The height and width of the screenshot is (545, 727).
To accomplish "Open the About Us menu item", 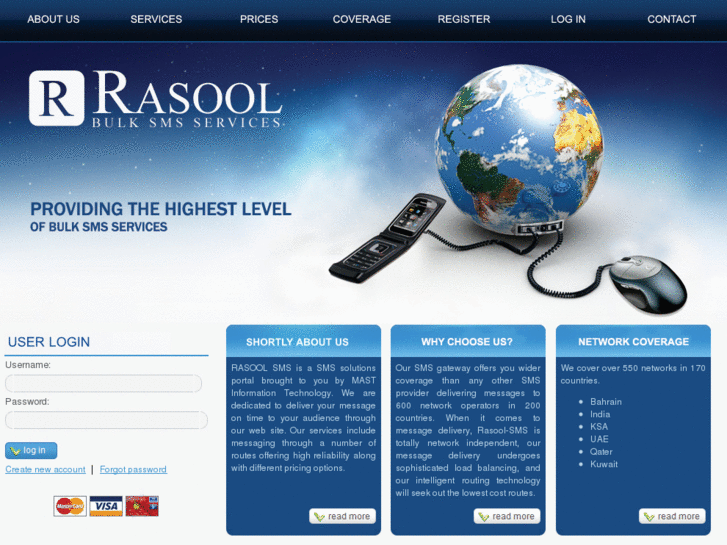I will (x=53, y=19).
